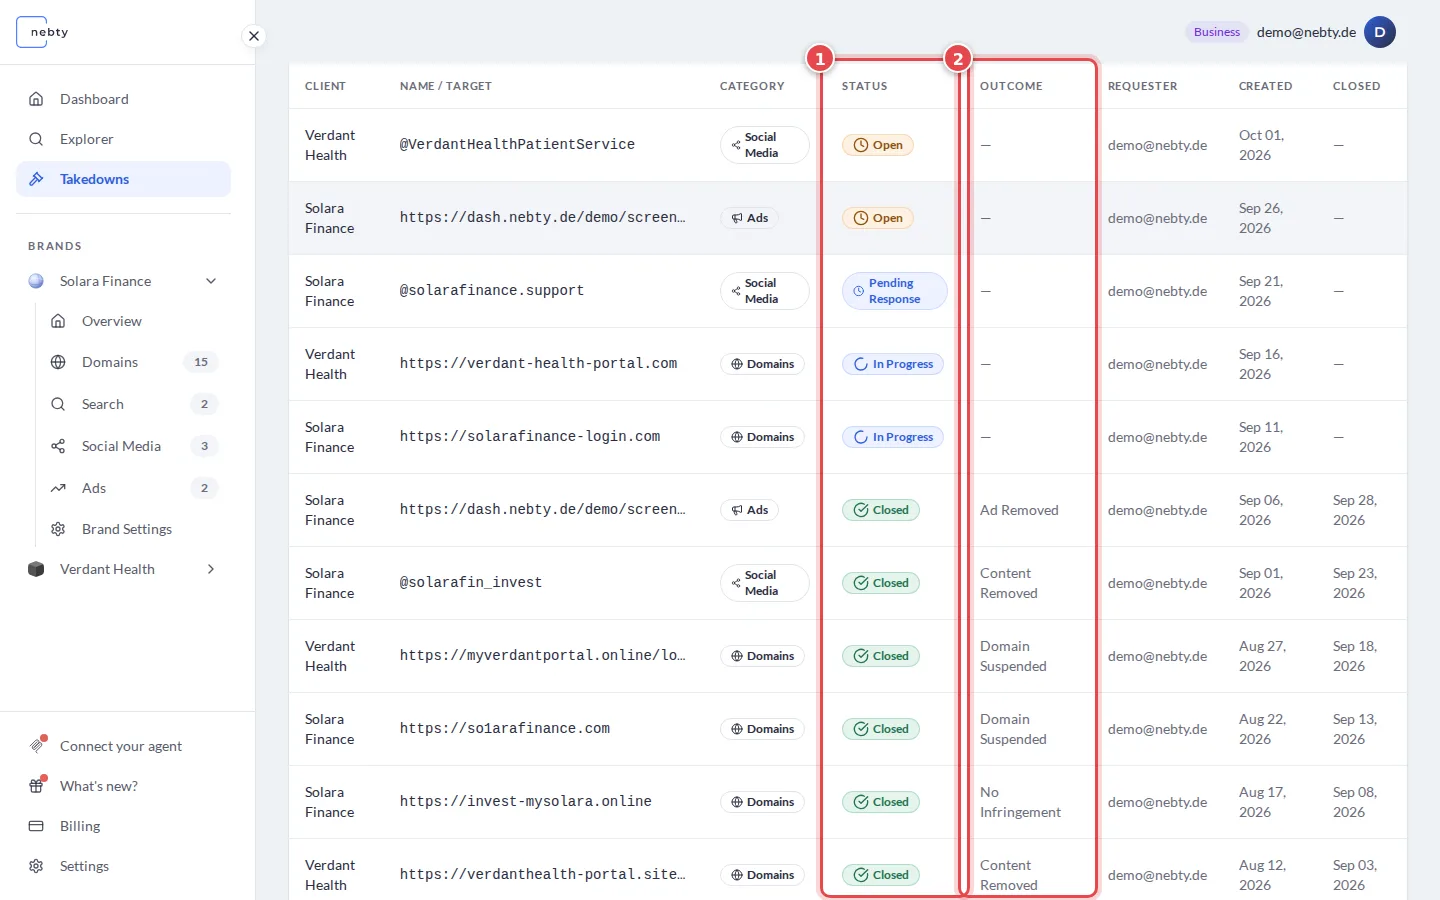Click the Business plan badge

click(1217, 32)
